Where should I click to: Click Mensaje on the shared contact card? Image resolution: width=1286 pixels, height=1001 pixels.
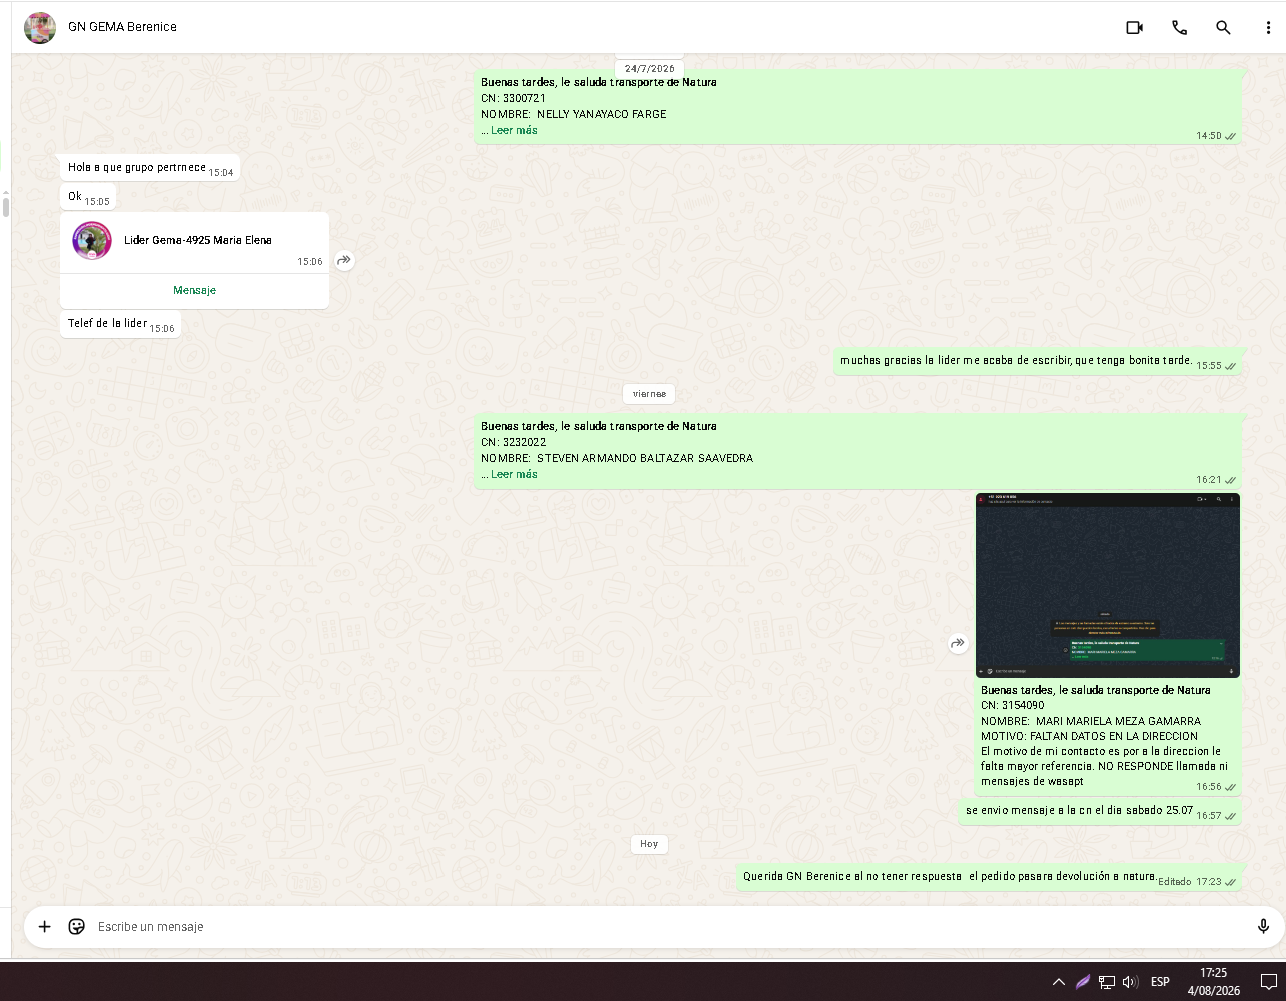coord(194,290)
